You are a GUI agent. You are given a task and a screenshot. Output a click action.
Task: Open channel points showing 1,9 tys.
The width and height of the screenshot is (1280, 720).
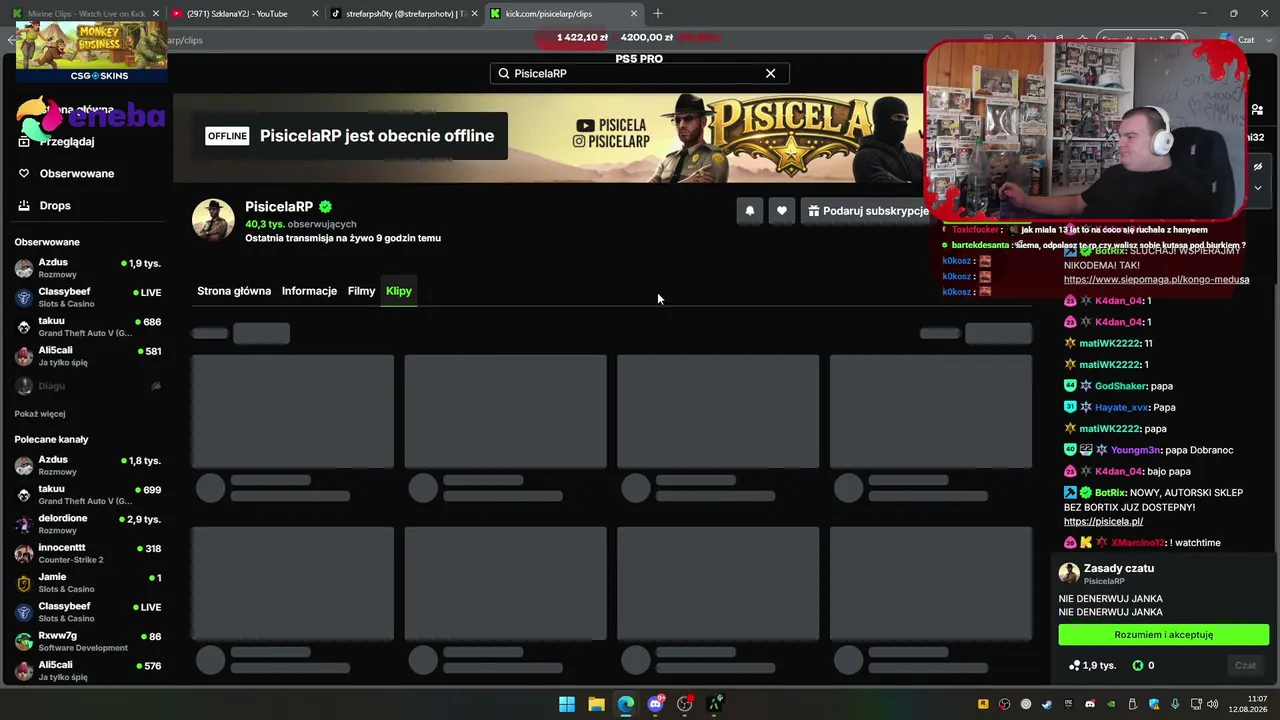tap(1092, 665)
